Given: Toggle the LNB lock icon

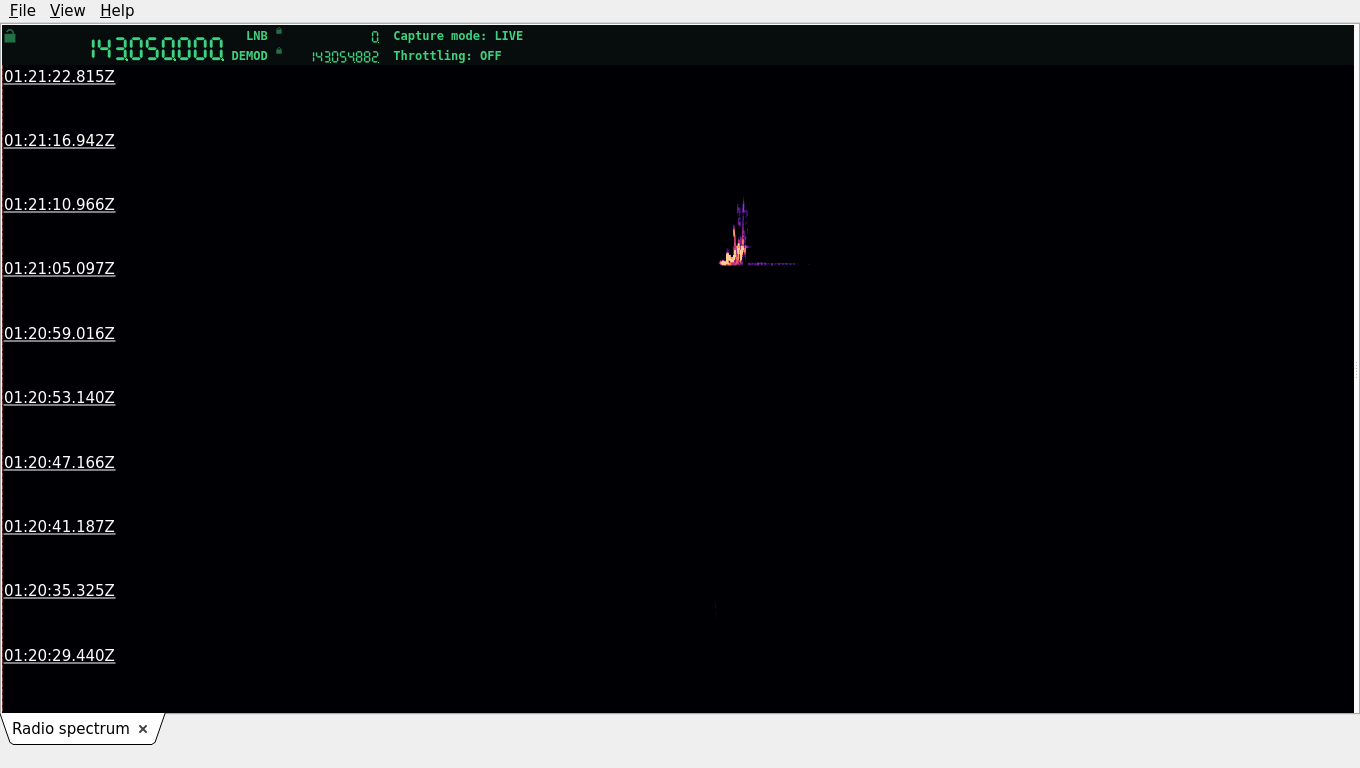Looking at the screenshot, I should [279, 31].
